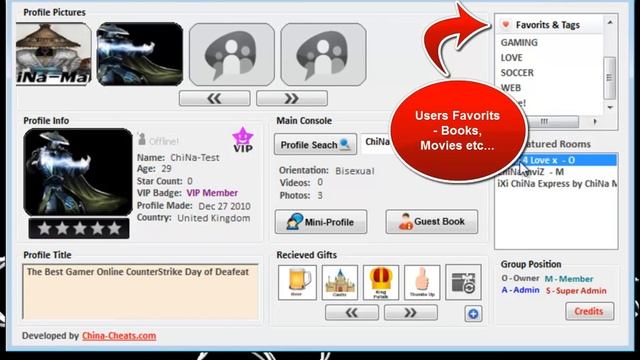The width and height of the screenshot is (640, 360).
Task: Click Favorits vertical scrollbar thumb
Action: tap(609, 78)
